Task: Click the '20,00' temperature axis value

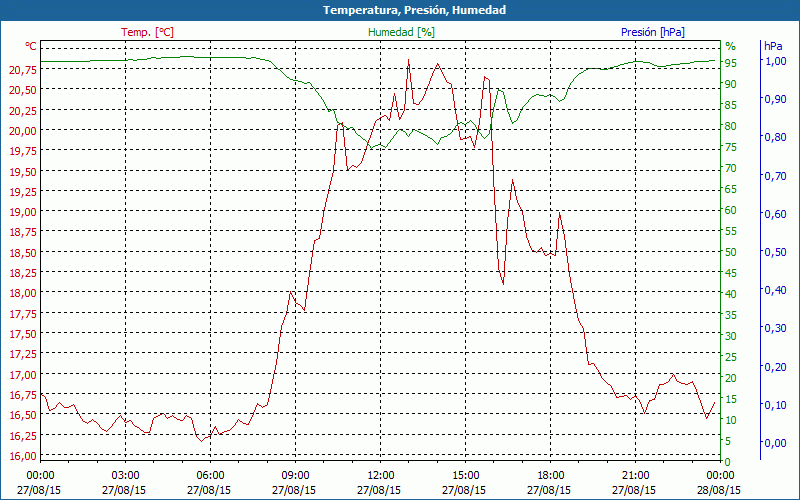Action: (x=23, y=131)
